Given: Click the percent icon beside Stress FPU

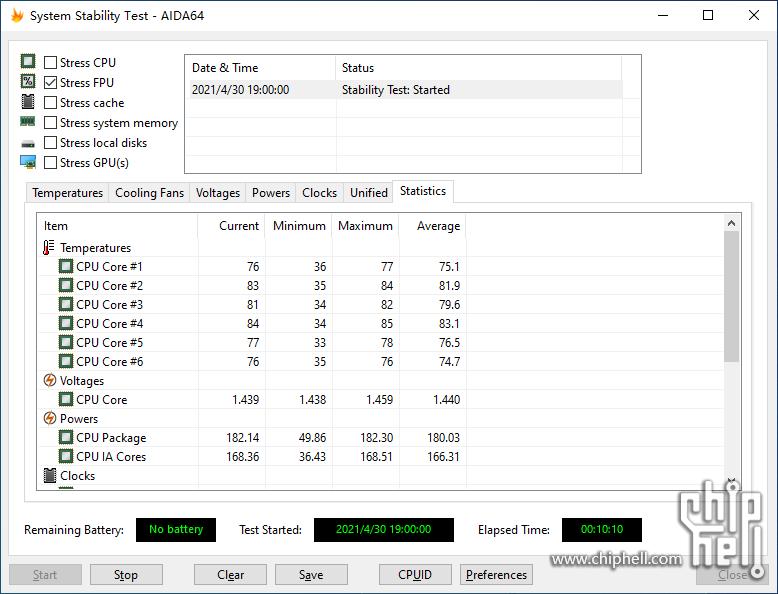Looking at the screenshot, I should 28,83.
